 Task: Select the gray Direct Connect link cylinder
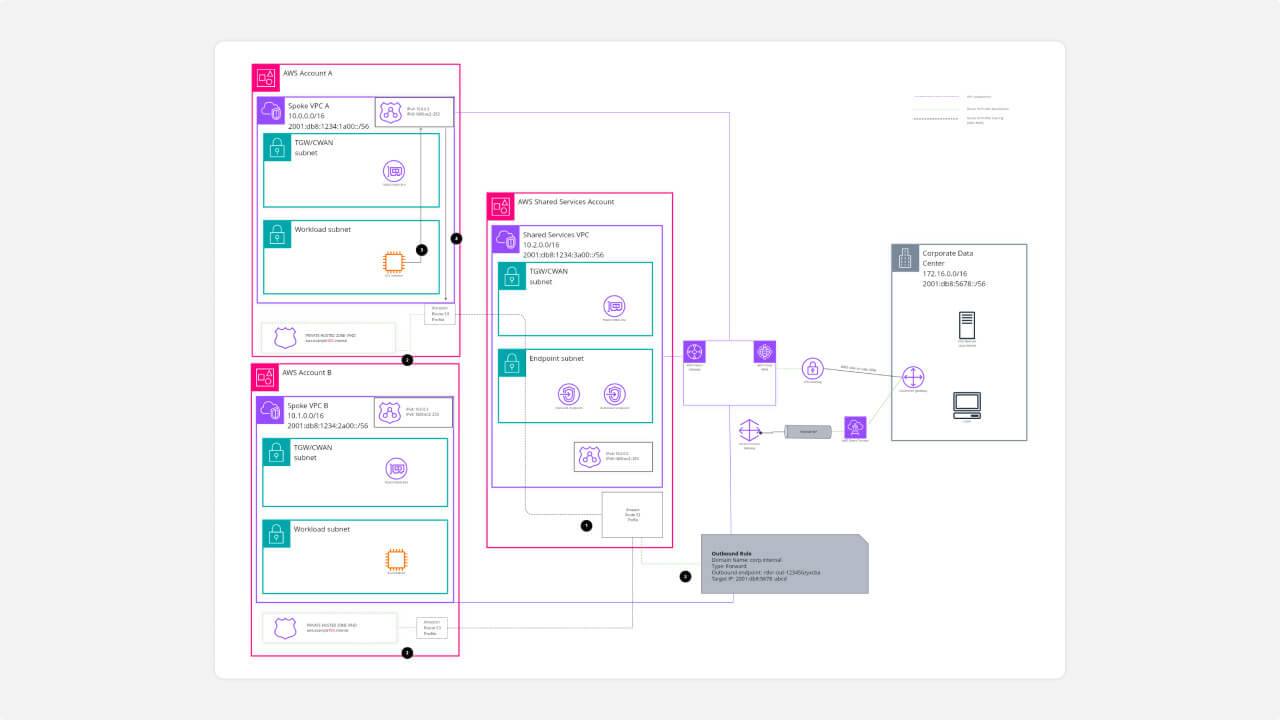[x=809, y=431]
